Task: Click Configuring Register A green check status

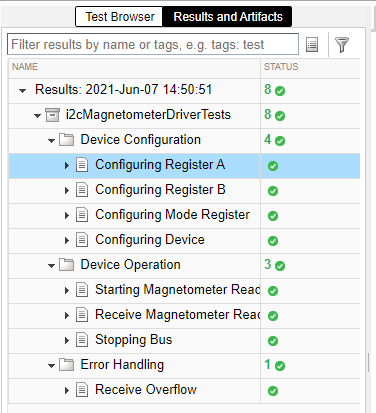Action: (273, 166)
